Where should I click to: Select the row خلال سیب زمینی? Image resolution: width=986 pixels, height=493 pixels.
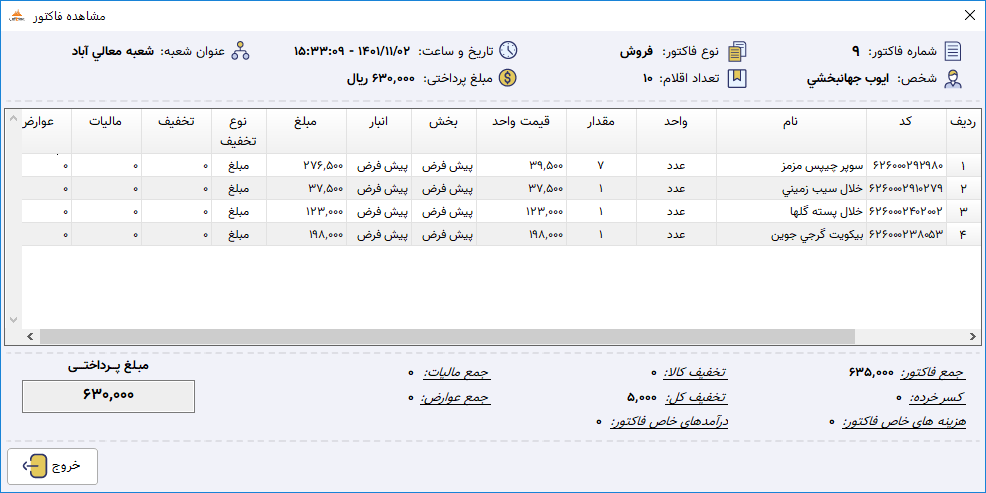[x=501, y=188]
